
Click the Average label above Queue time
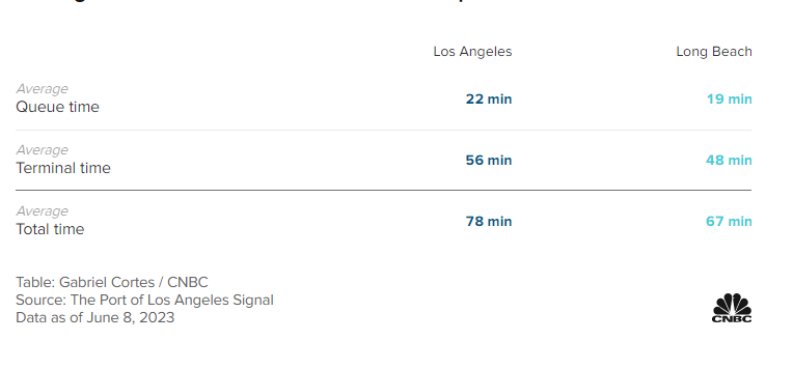(42, 89)
